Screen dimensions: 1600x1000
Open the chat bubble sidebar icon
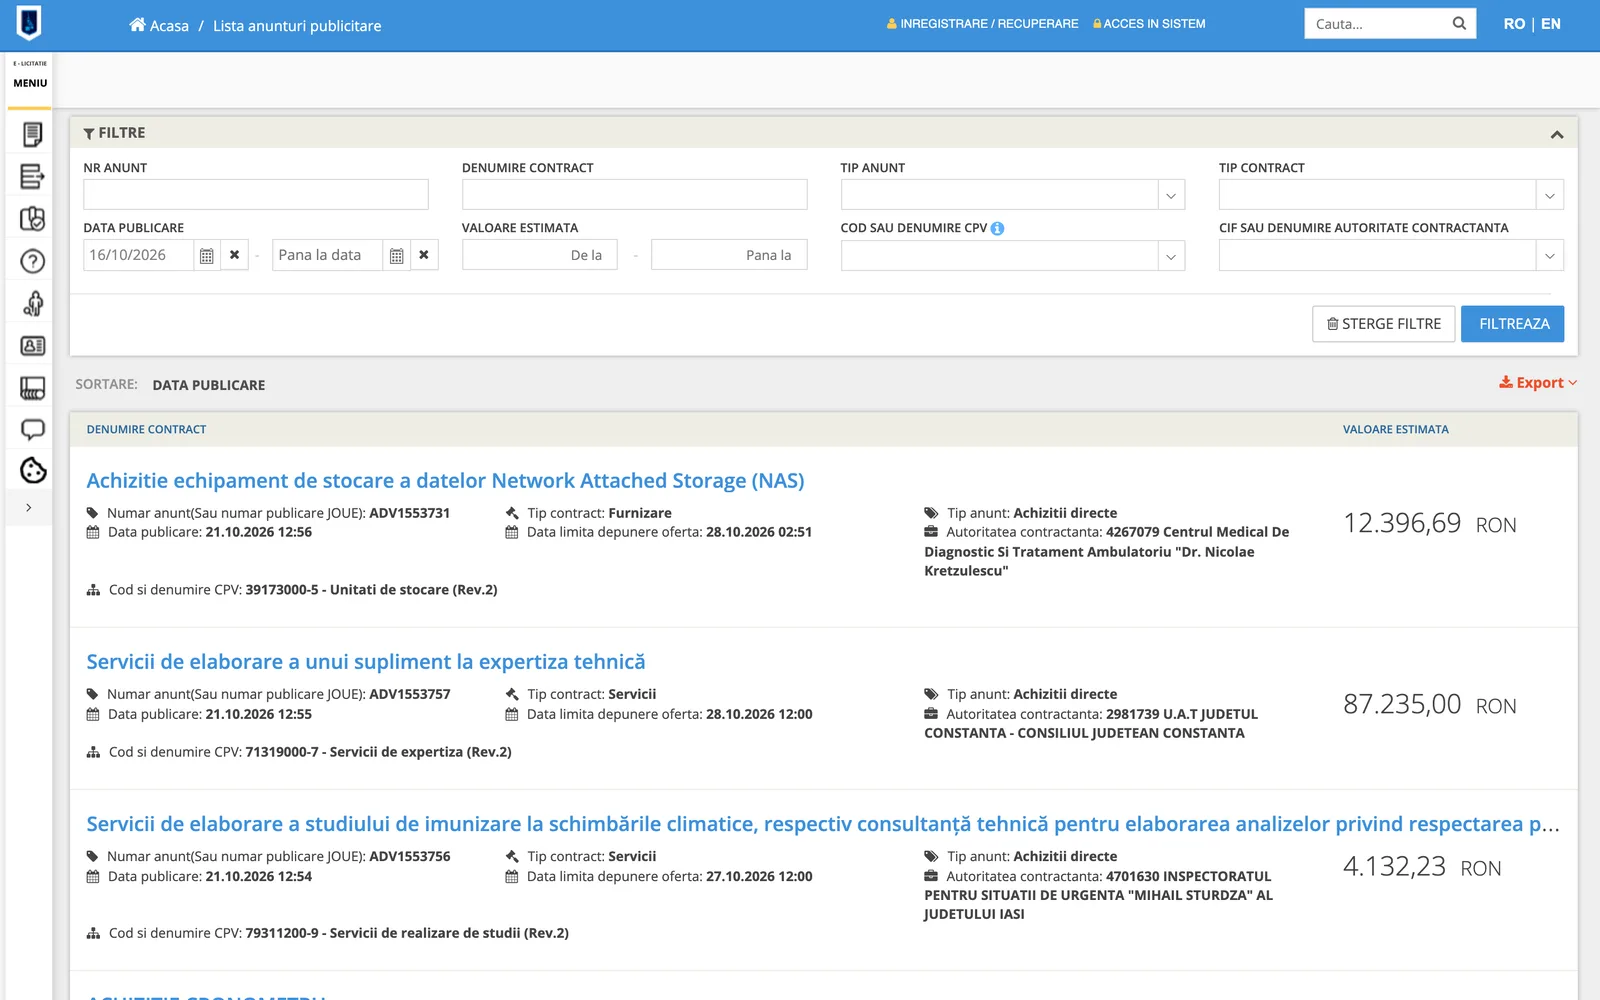[x=32, y=430]
